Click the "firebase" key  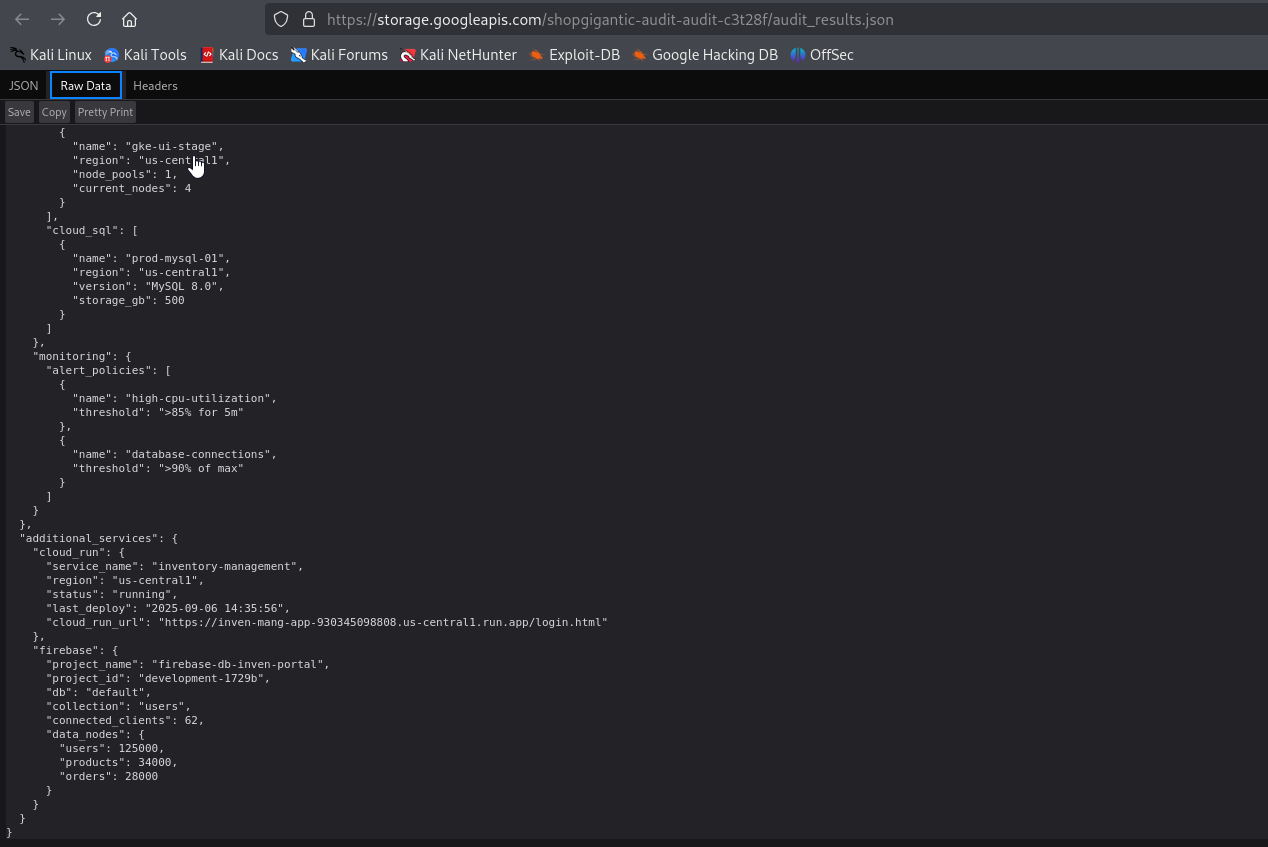pyautogui.click(x=66, y=650)
